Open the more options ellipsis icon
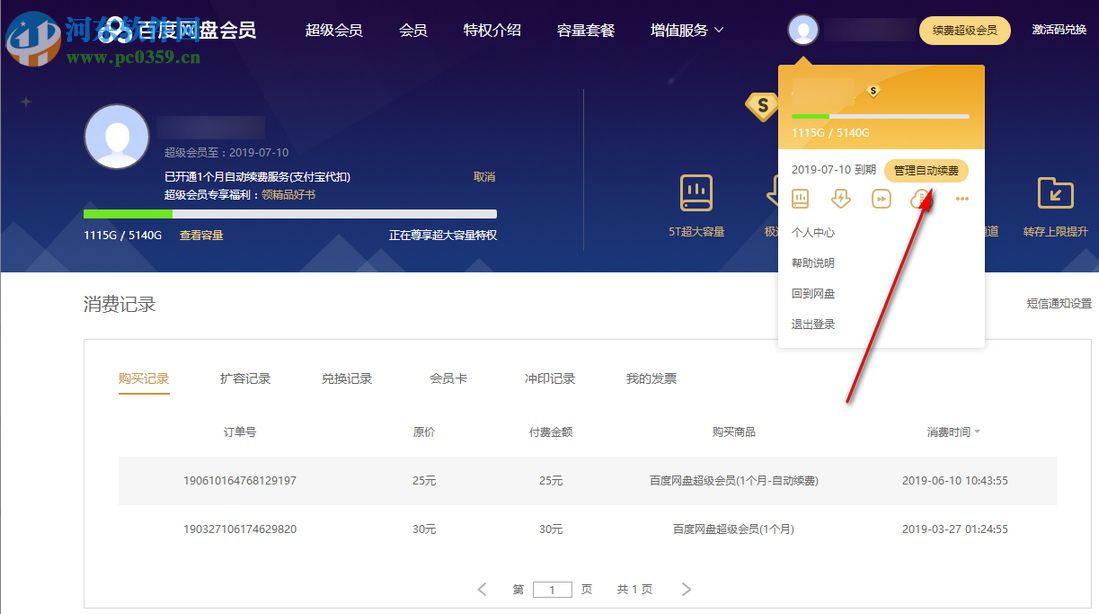The width and height of the screenshot is (1099, 614). click(962, 198)
